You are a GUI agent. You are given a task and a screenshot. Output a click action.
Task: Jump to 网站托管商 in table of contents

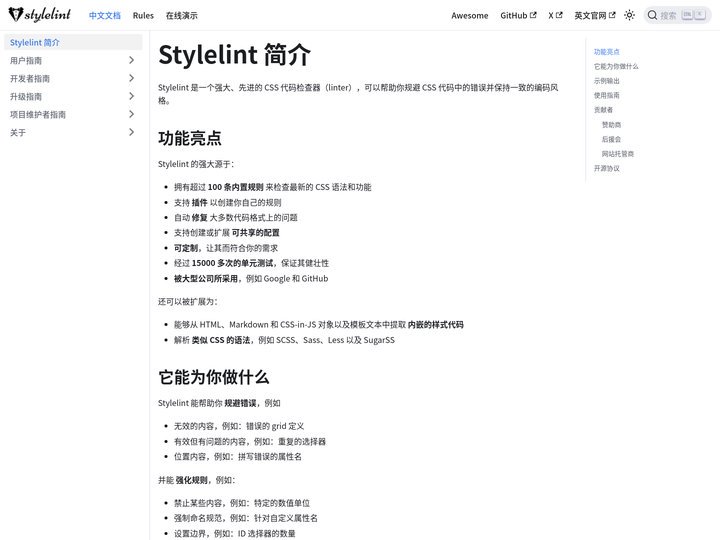[618, 154]
